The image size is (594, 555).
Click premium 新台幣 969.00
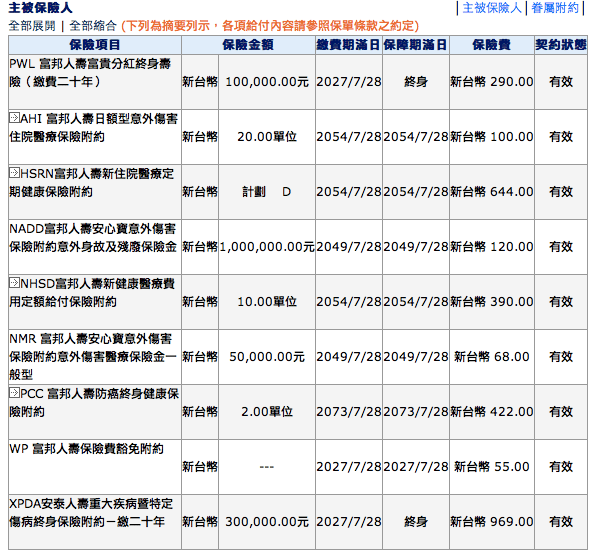[492, 522]
